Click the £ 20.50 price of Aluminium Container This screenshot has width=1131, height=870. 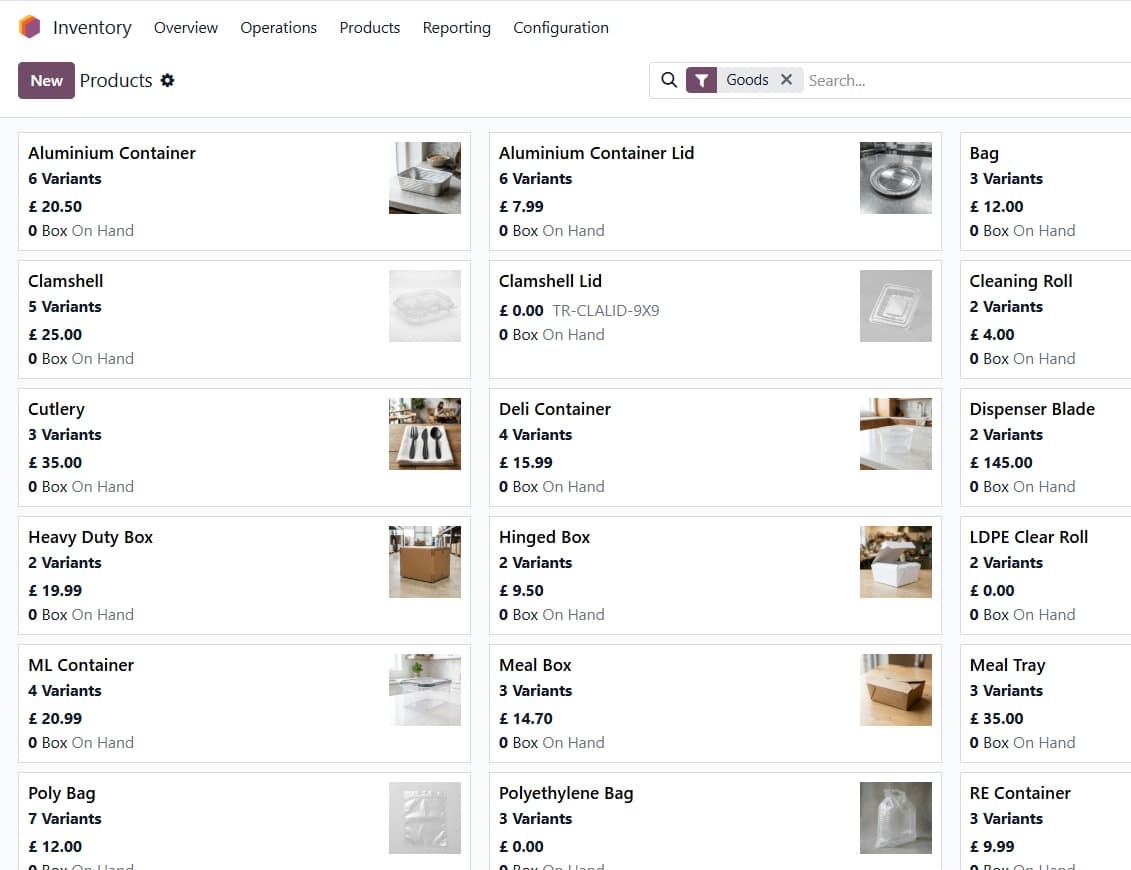click(55, 206)
